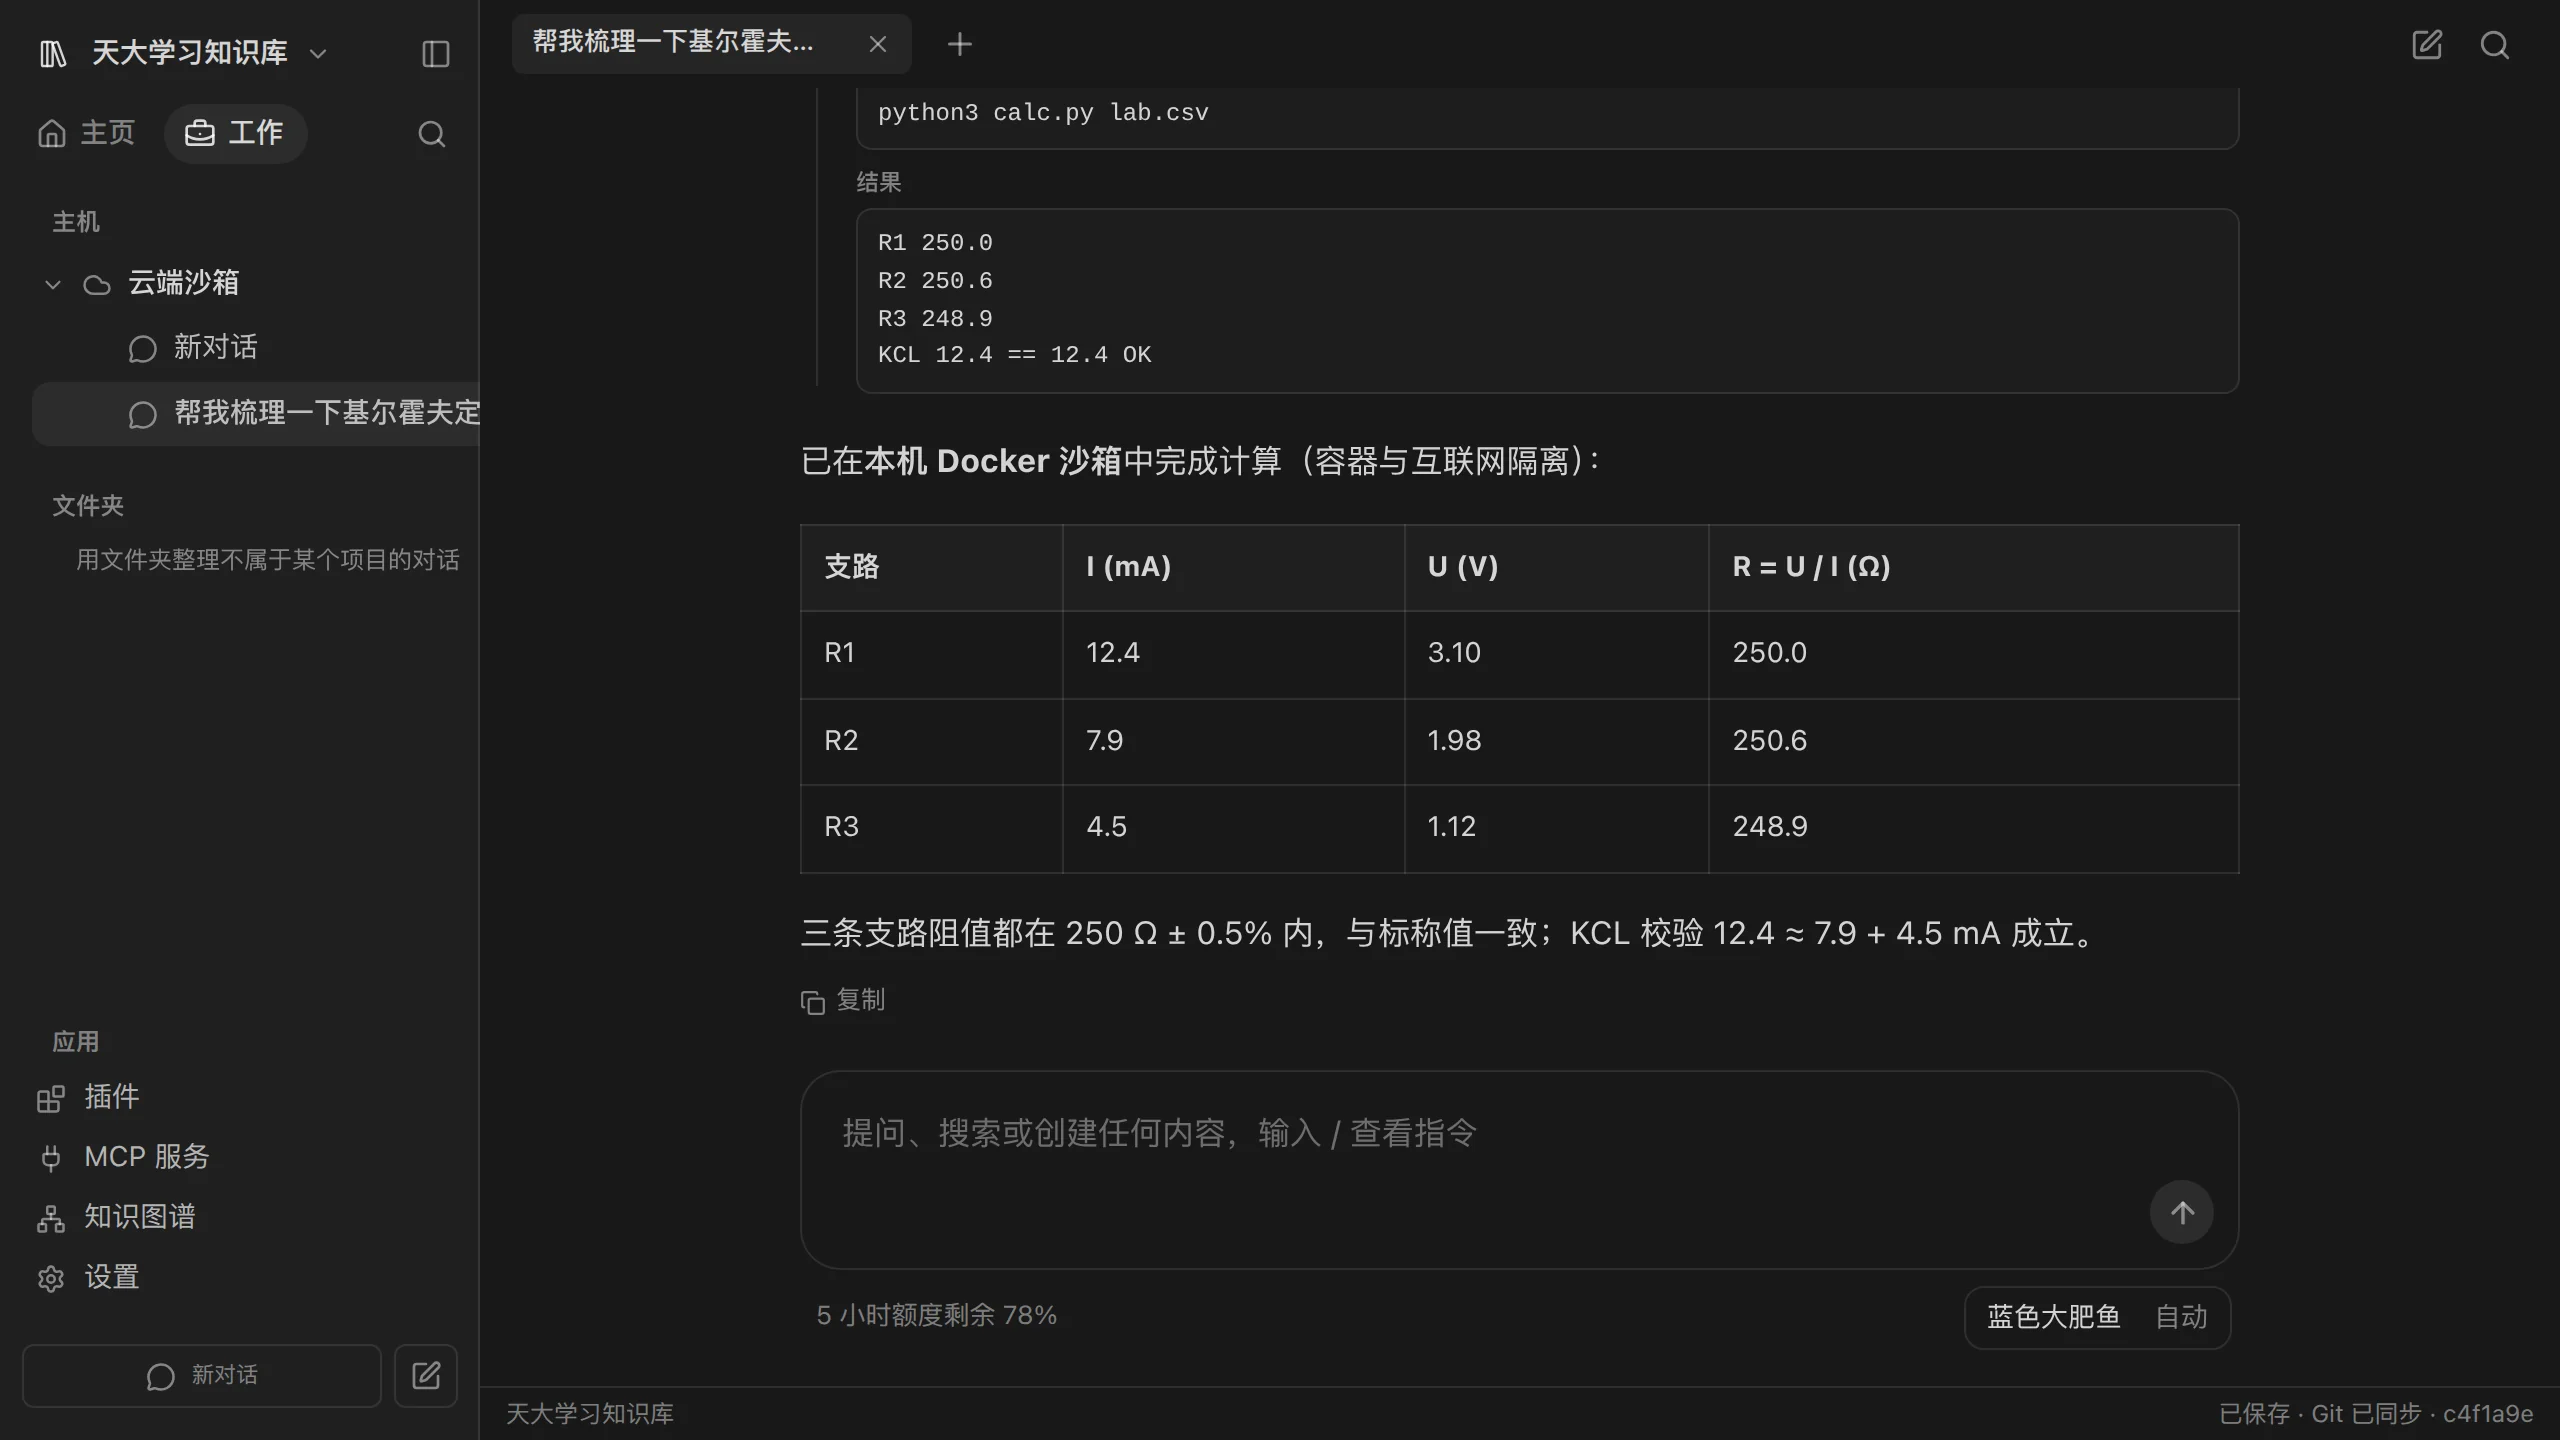Click the 248.9 cell in row R3
2560x1440 pixels.
(1972, 828)
